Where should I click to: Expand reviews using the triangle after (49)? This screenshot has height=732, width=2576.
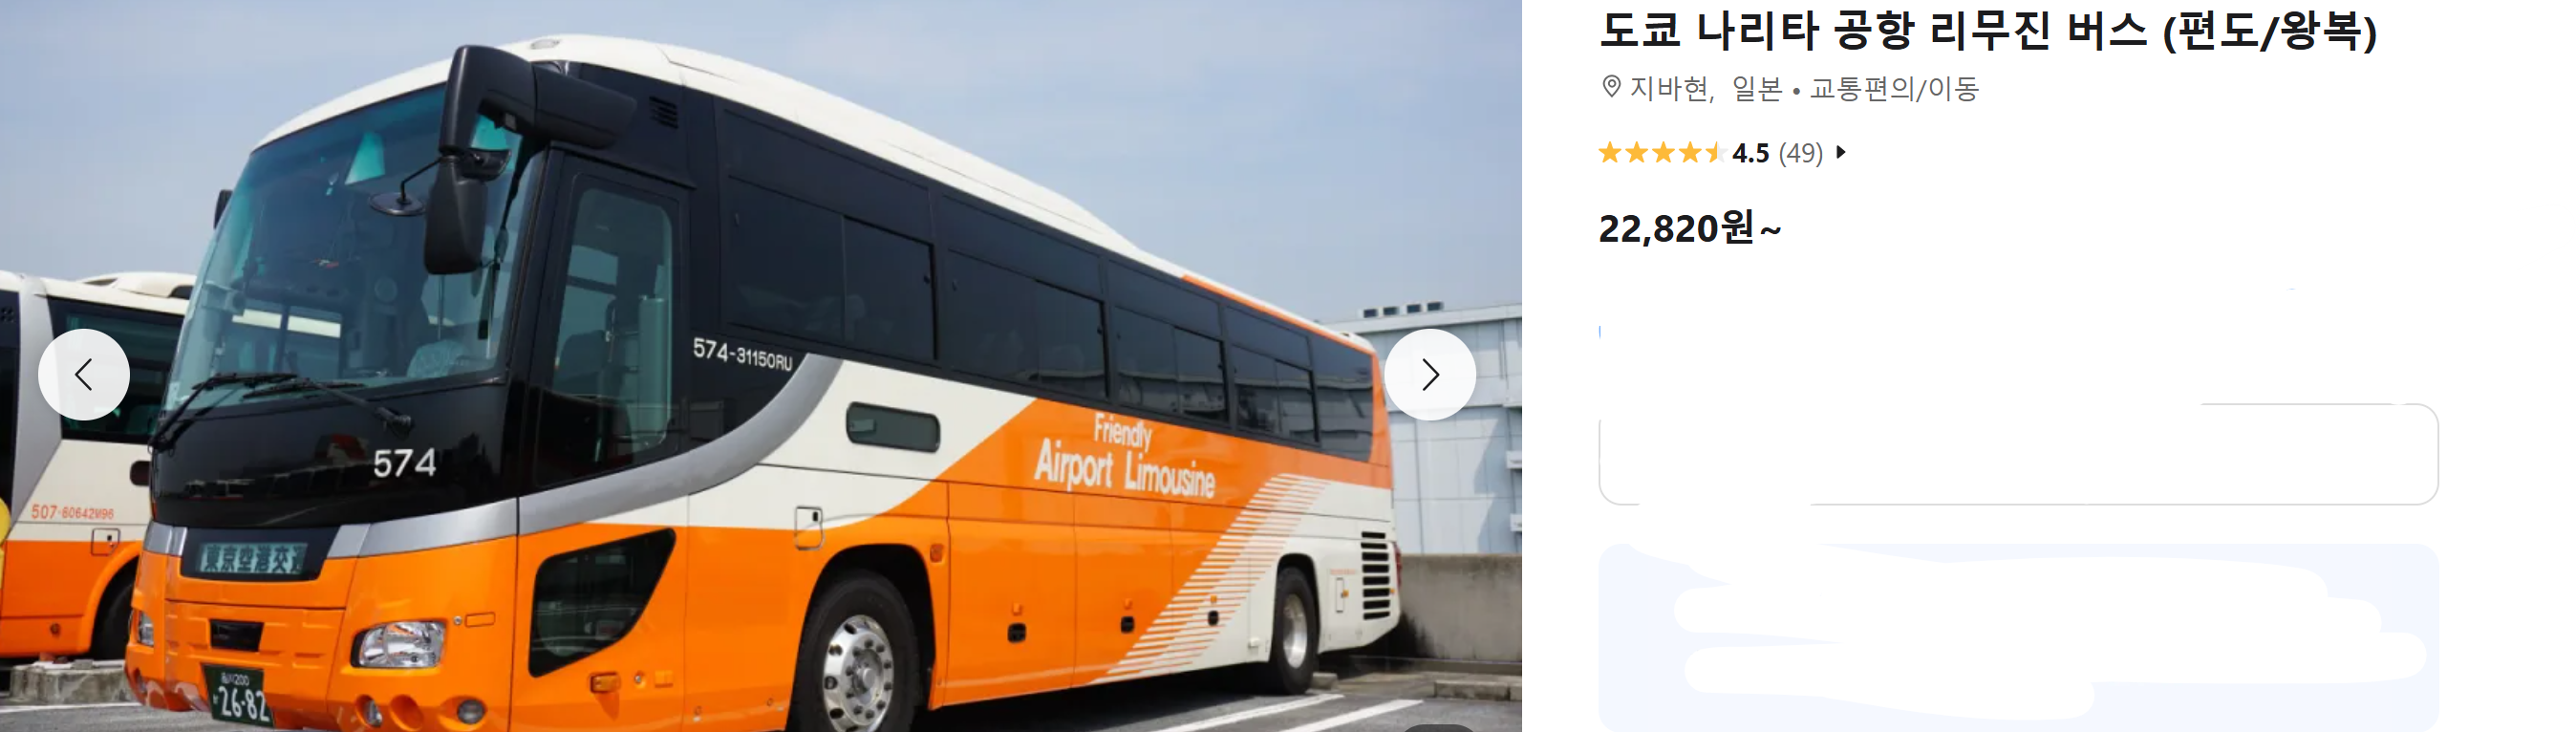(x=1840, y=152)
